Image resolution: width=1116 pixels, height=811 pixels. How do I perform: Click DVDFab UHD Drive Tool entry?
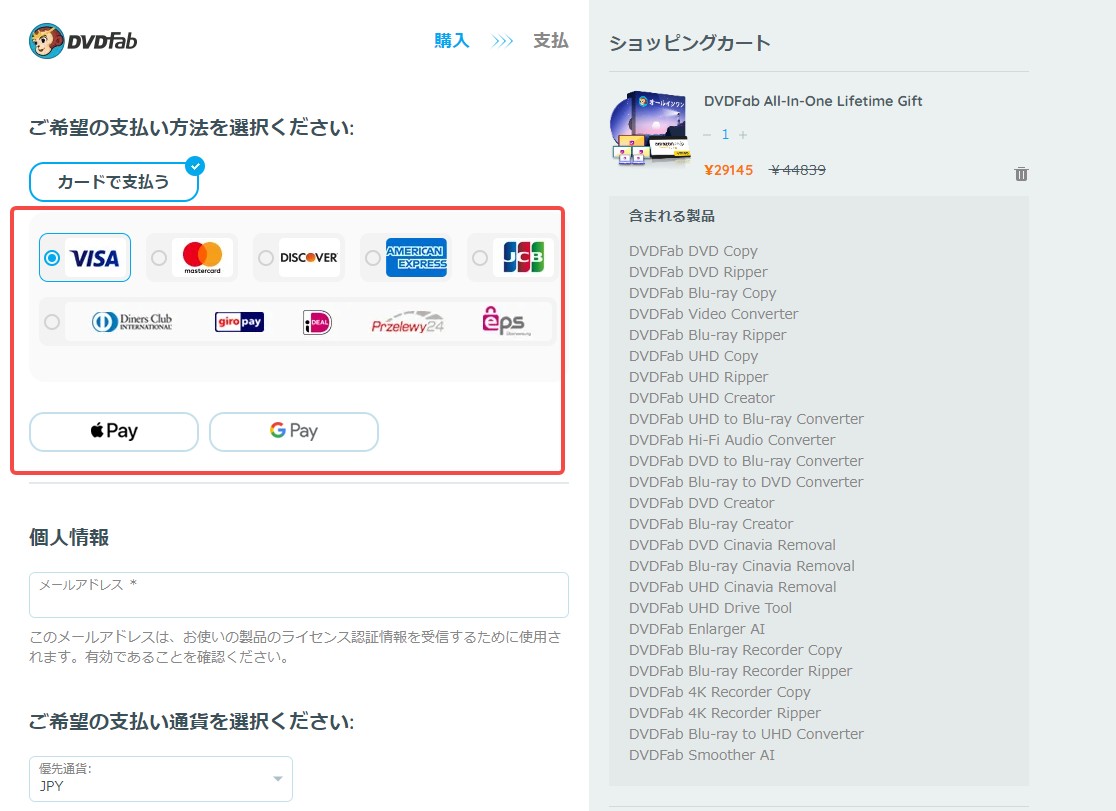coord(710,608)
